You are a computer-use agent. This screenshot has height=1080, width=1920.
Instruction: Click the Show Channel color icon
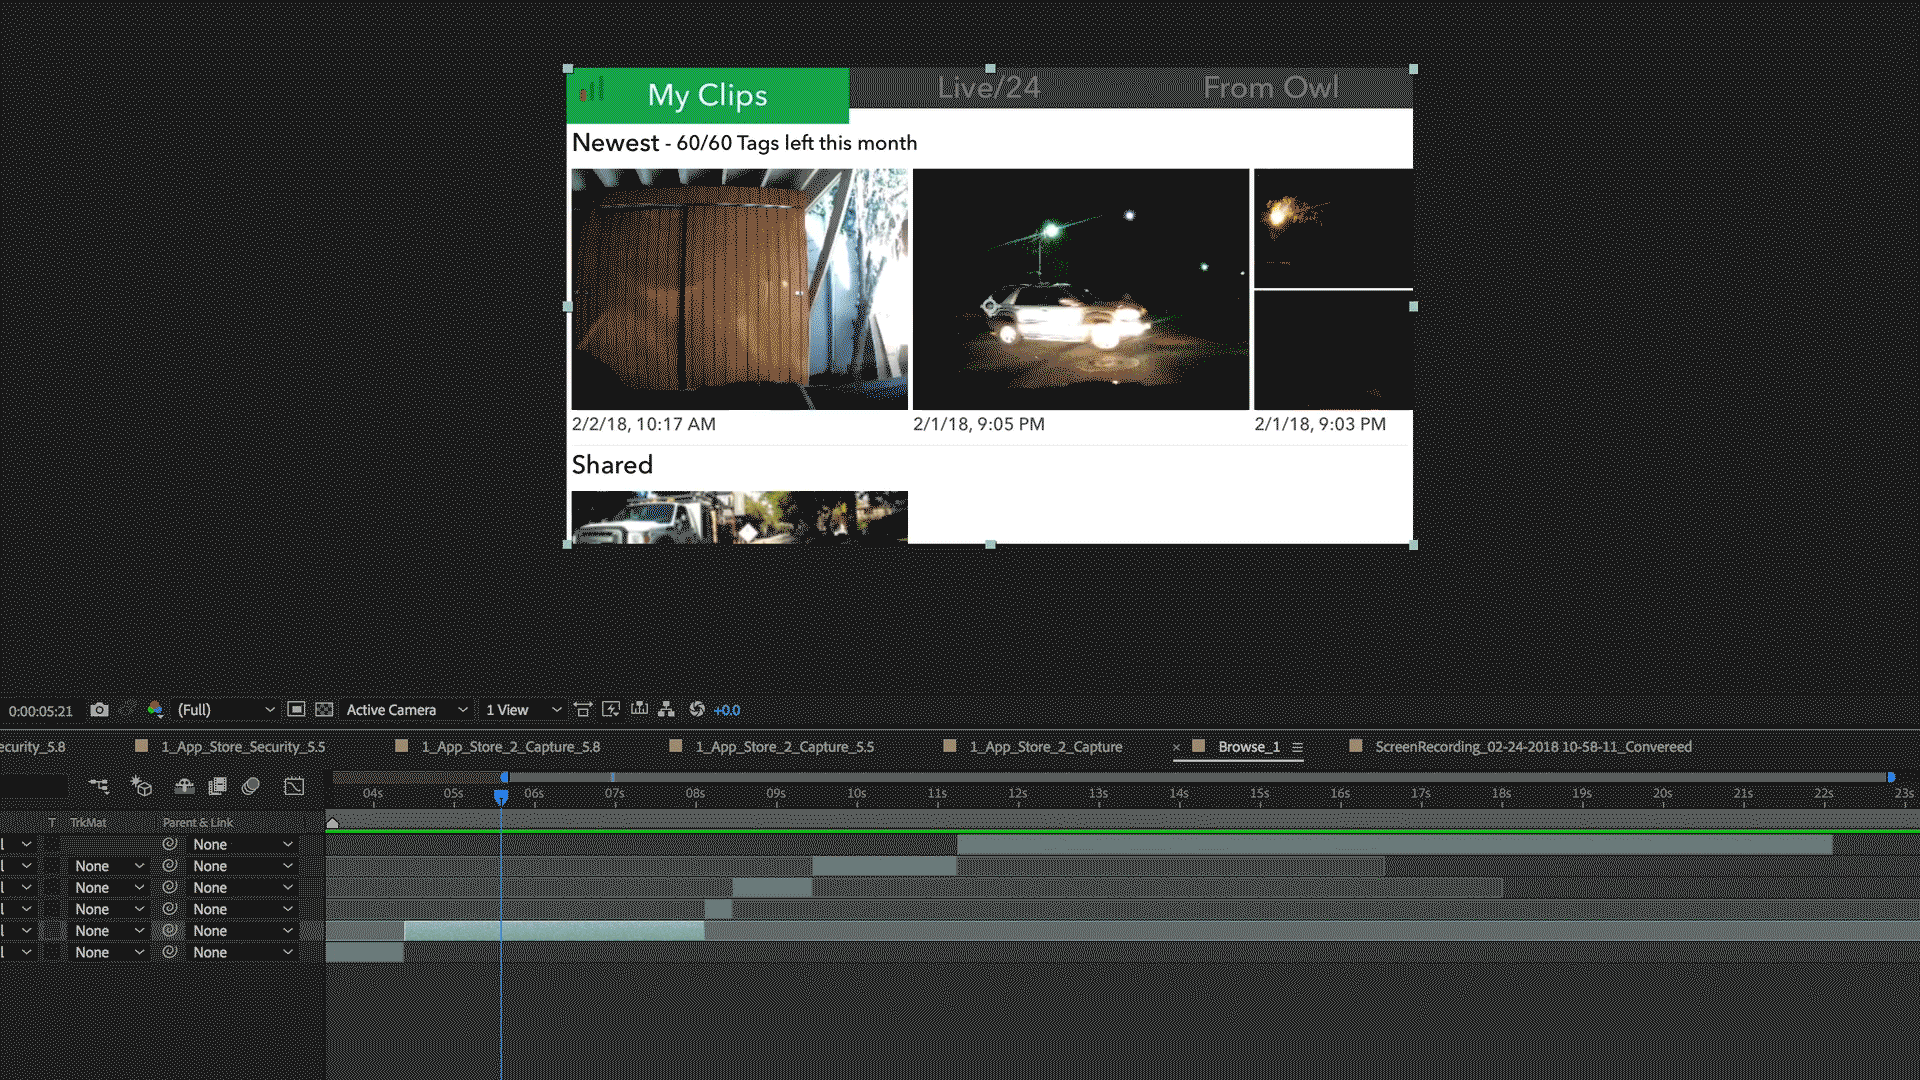click(155, 710)
